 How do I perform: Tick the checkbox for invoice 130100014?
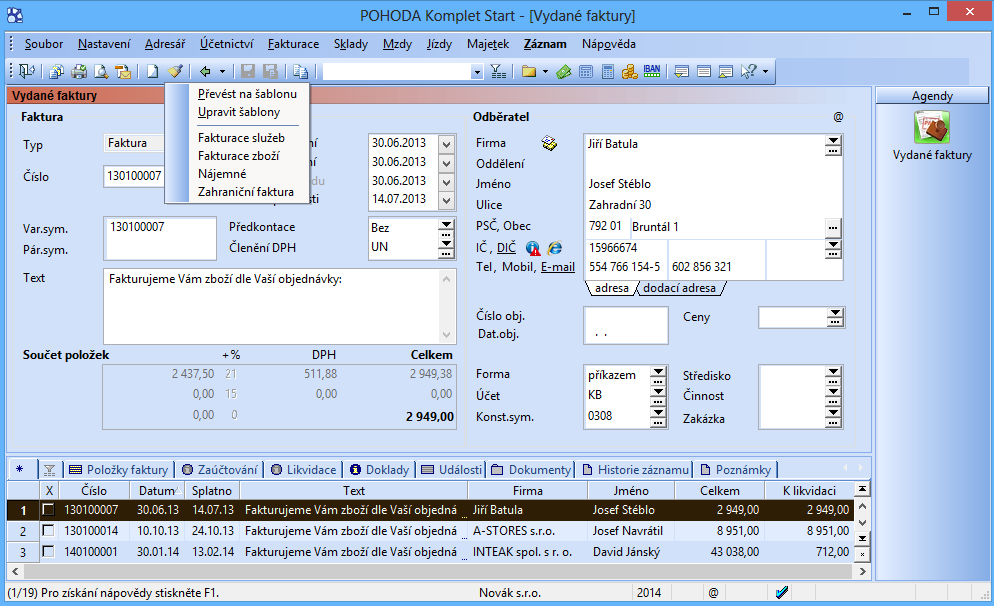[x=48, y=531]
